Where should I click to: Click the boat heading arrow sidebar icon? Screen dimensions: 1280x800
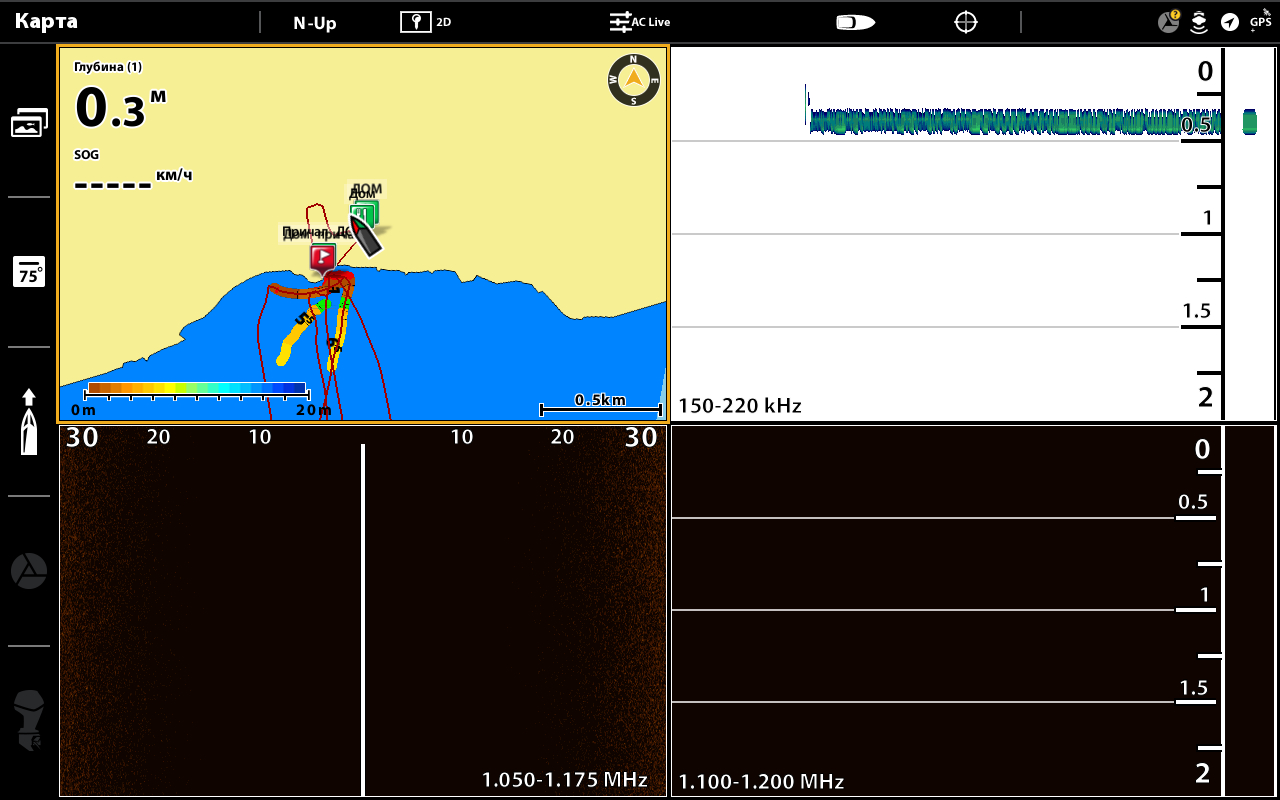pyautogui.click(x=29, y=422)
